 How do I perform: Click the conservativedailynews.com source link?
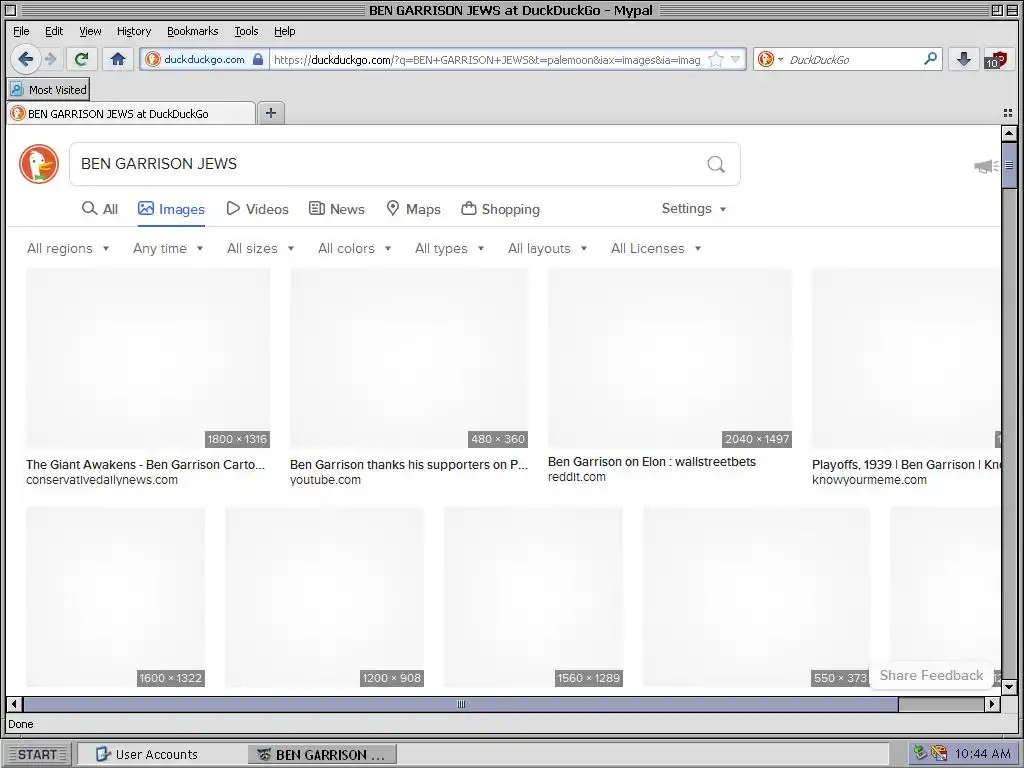tap(102, 480)
